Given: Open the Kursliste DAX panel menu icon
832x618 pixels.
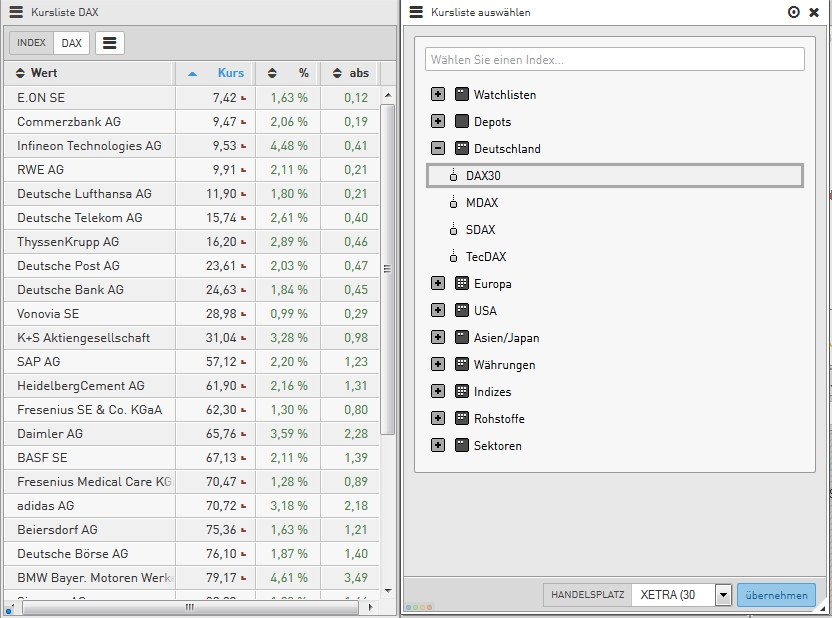Looking at the screenshot, I should (x=16, y=12).
